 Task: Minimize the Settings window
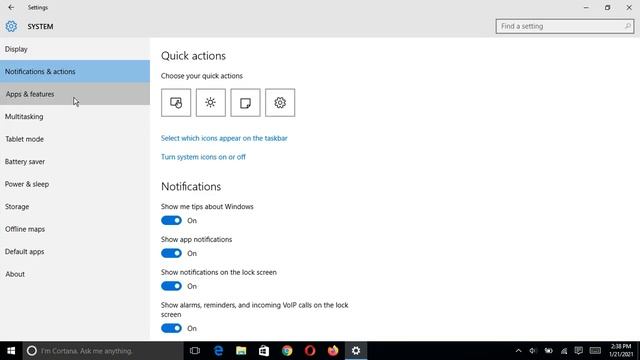coord(586,7)
